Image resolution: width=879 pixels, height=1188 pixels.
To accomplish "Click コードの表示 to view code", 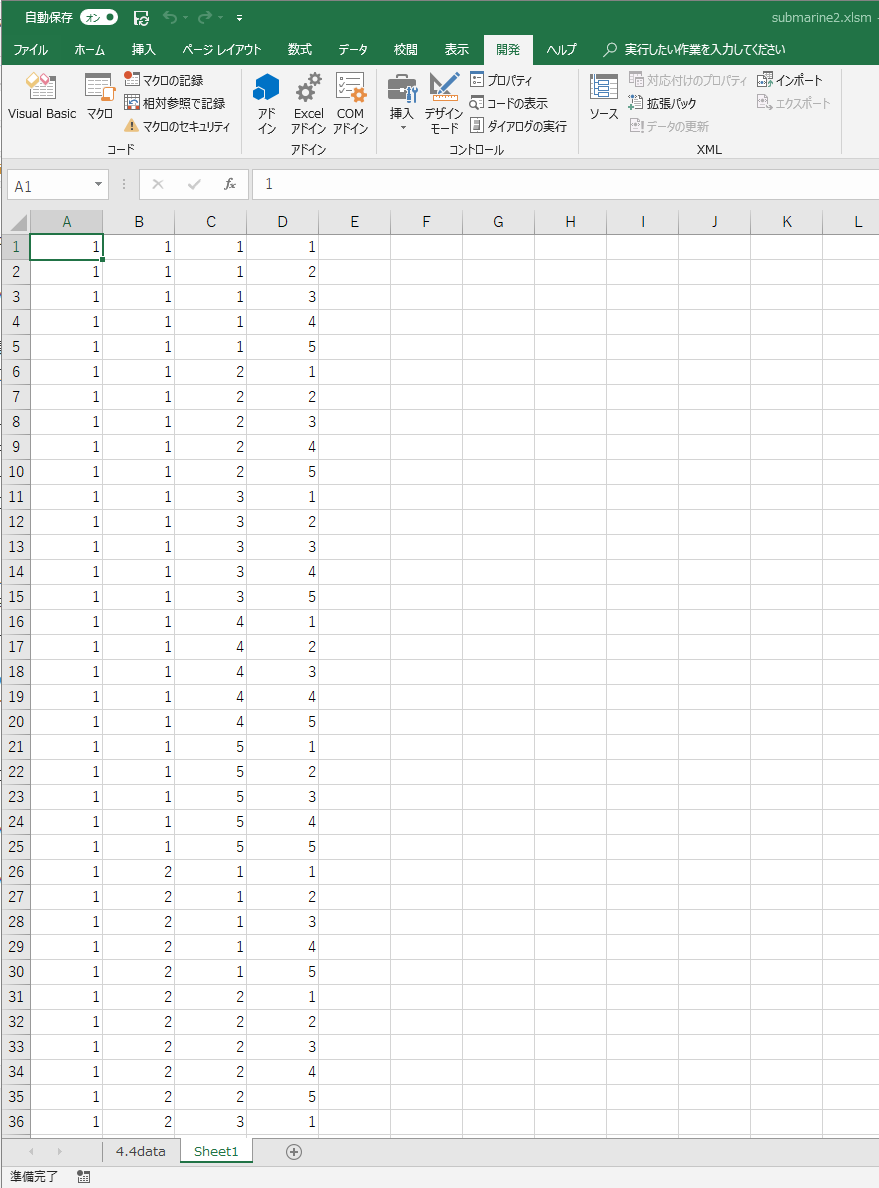I will (509, 103).
